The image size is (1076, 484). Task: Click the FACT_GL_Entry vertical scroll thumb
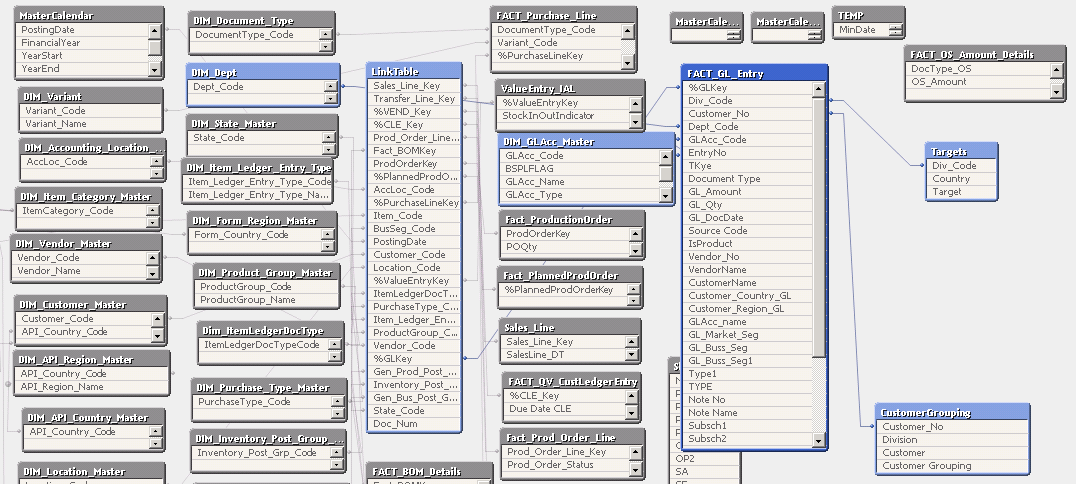click(x=819, y=227)
